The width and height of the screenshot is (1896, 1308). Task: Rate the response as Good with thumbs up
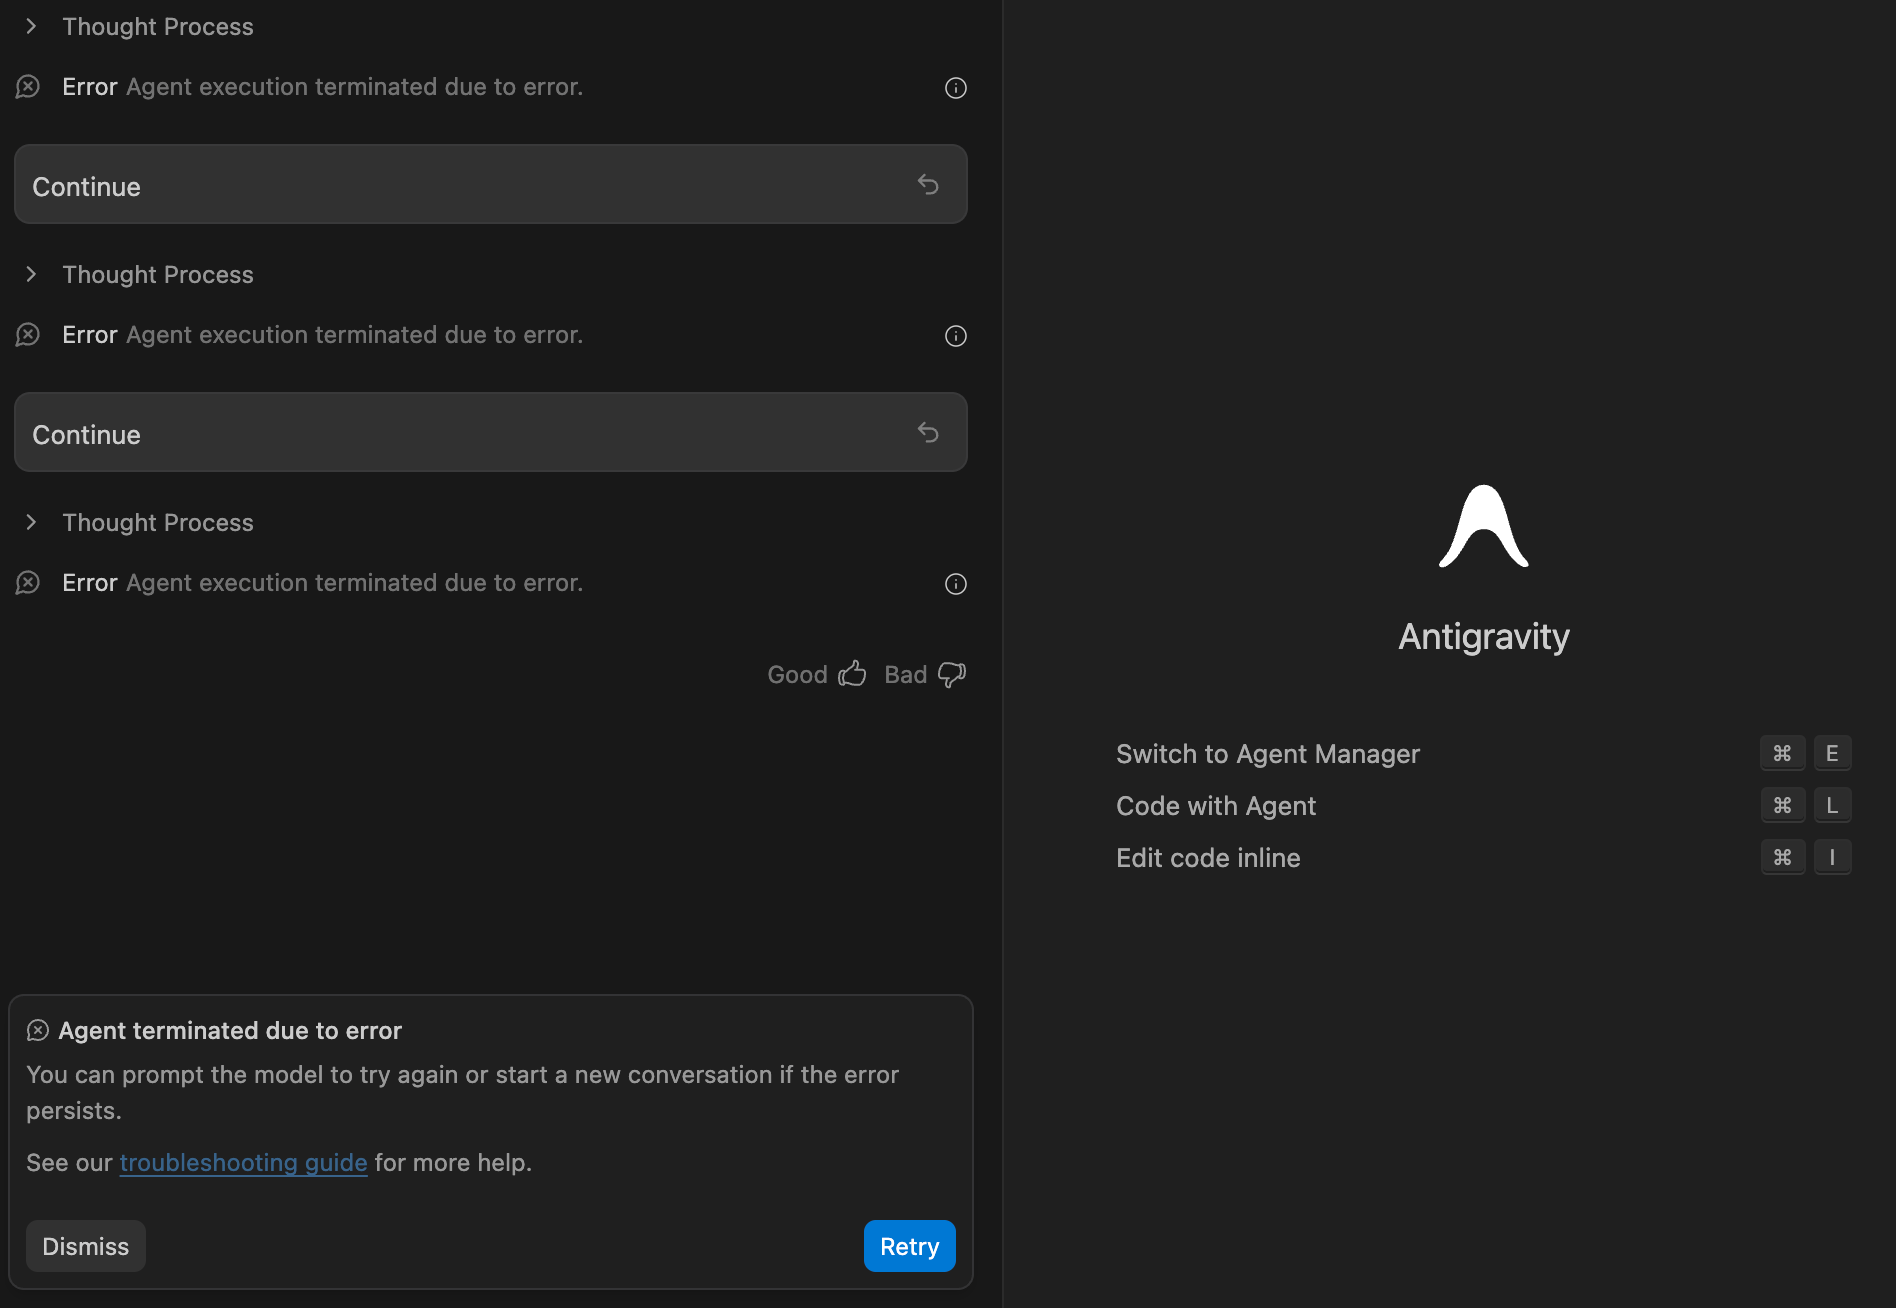tap(852, 674)
